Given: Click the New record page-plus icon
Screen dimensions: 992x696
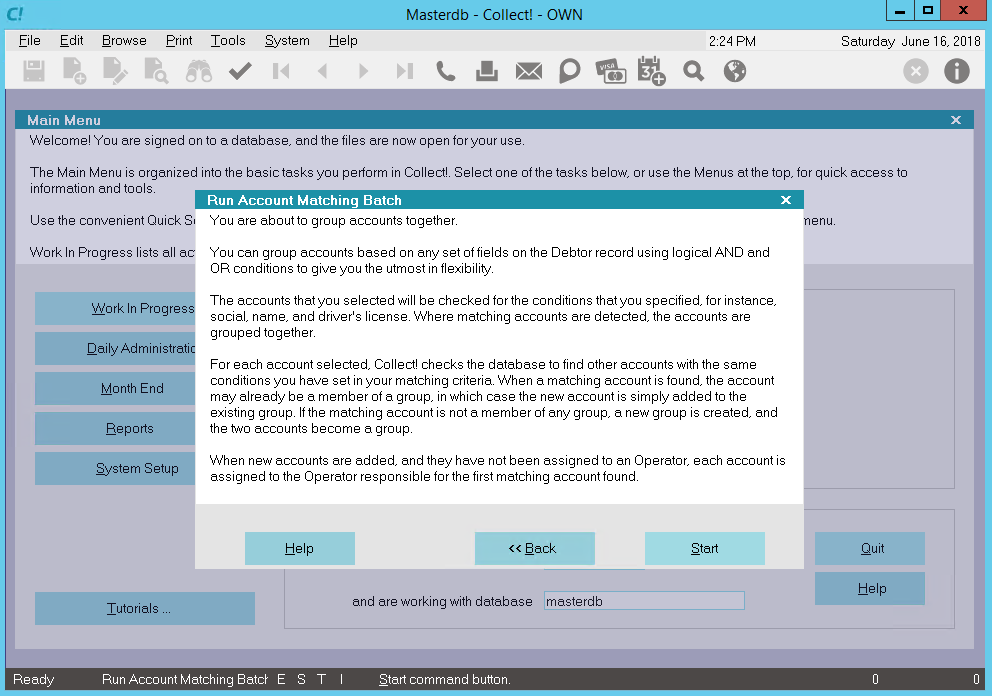Looking at the screenshot, I should coord(75,71).
